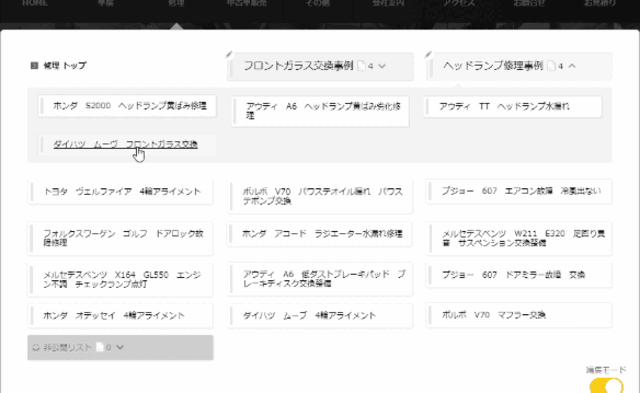Expand the 非公開リスト chevron
Screen dimensions: 640x393
[x=120, y=347]
